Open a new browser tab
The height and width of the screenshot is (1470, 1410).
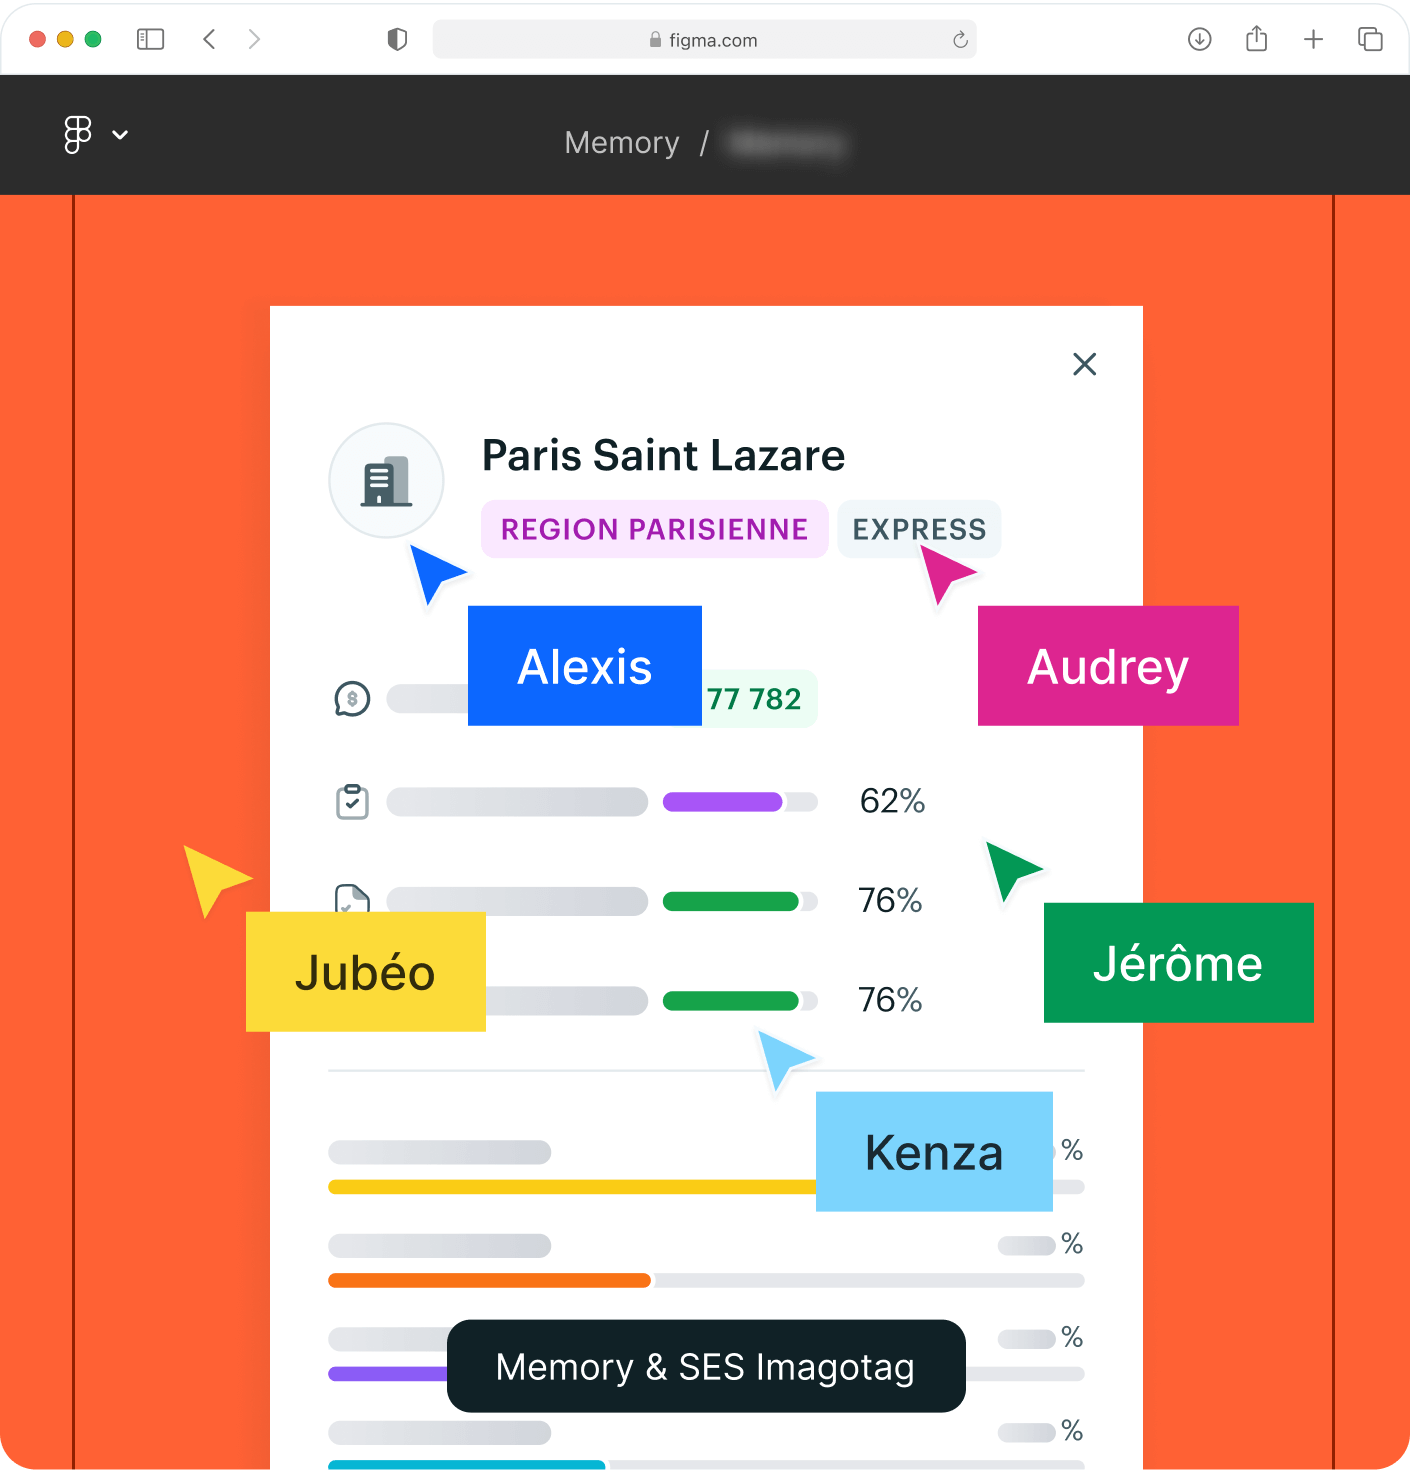point(1313,39)
